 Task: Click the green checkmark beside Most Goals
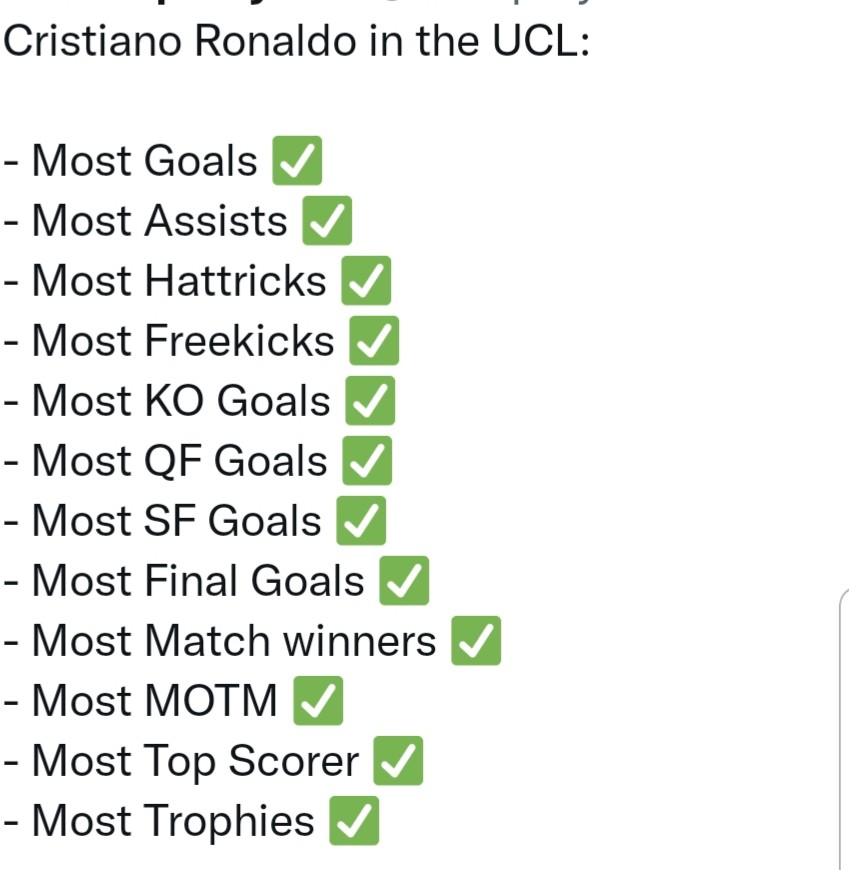pos(297,162)
